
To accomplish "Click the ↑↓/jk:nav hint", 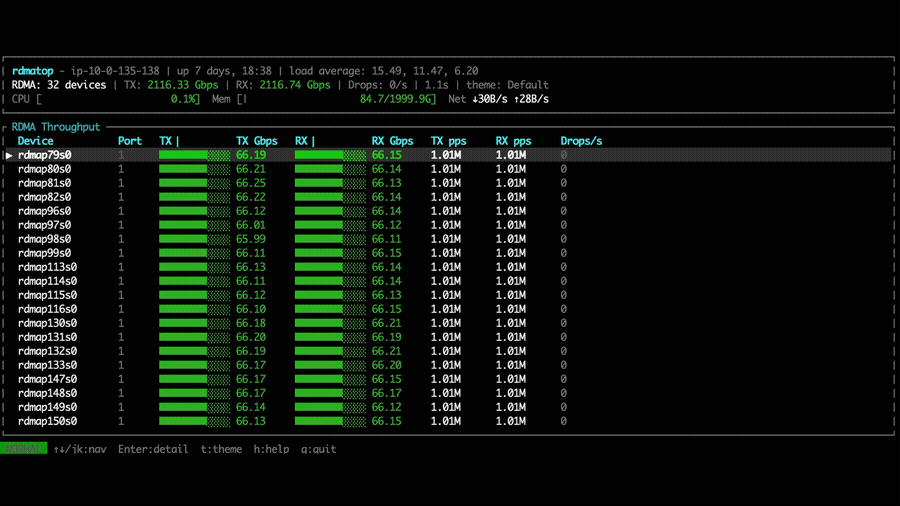I will click(80, 449).
